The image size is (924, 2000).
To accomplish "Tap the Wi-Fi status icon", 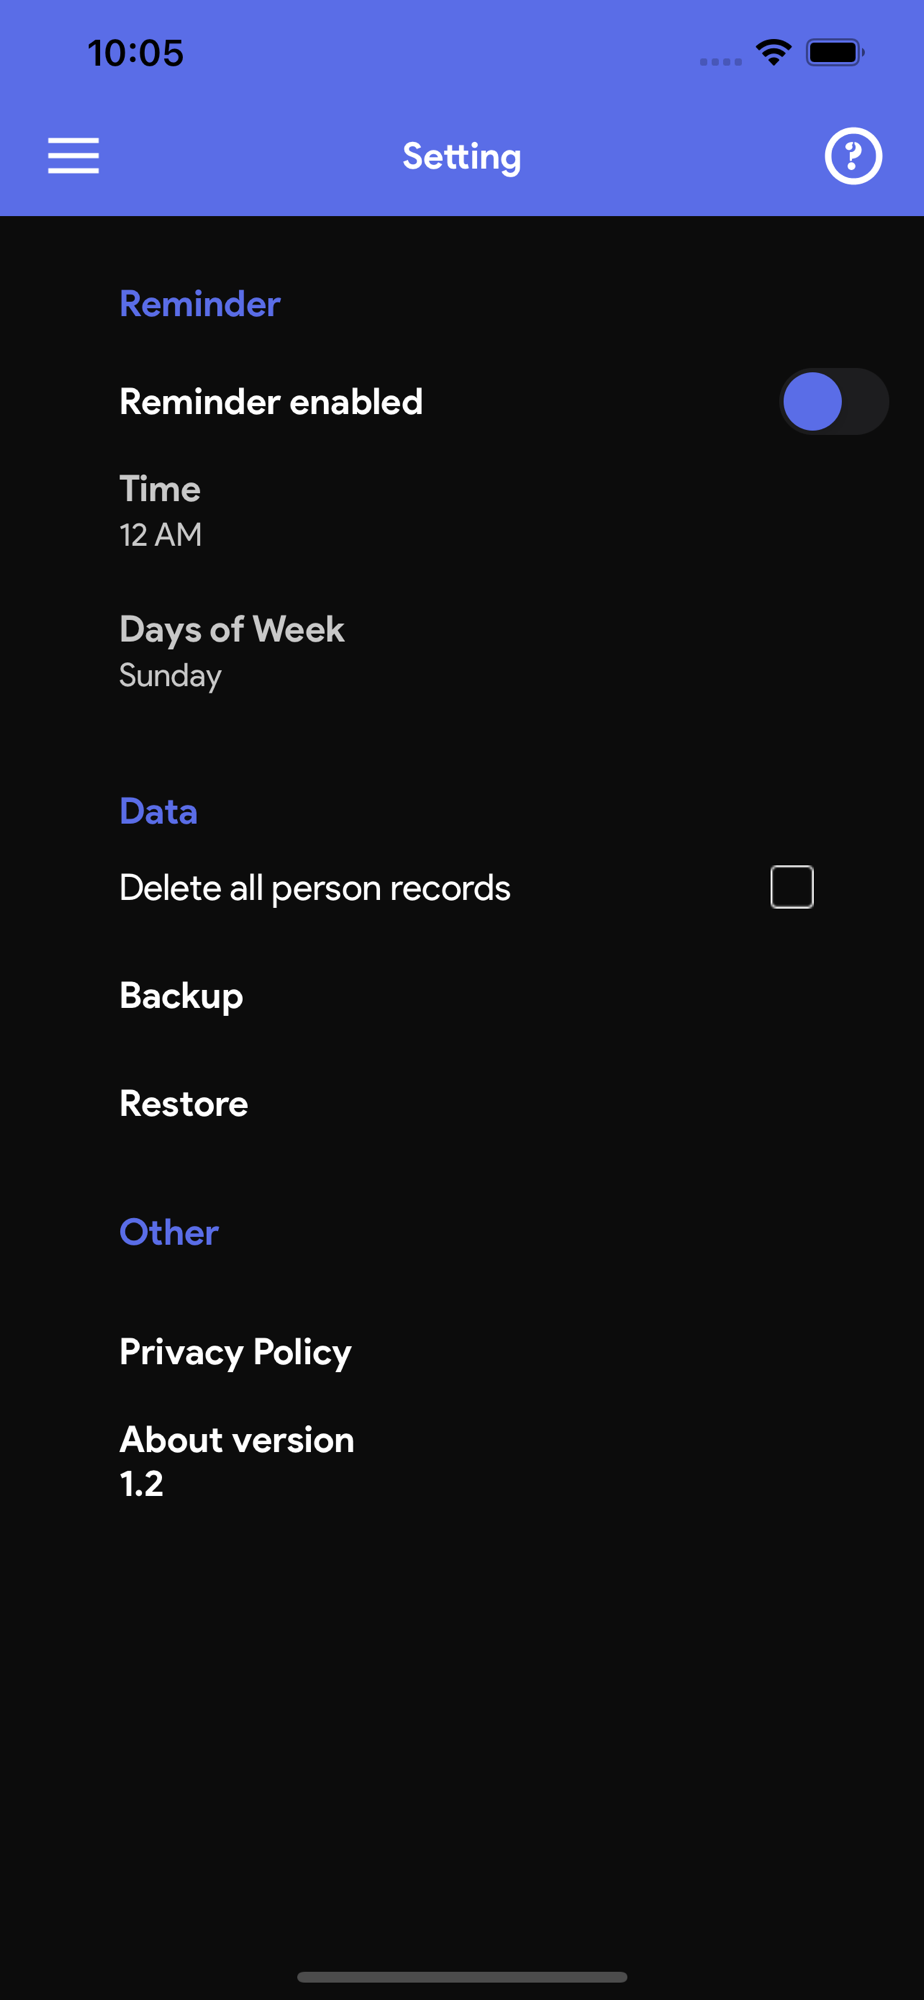I will (773, 52).
